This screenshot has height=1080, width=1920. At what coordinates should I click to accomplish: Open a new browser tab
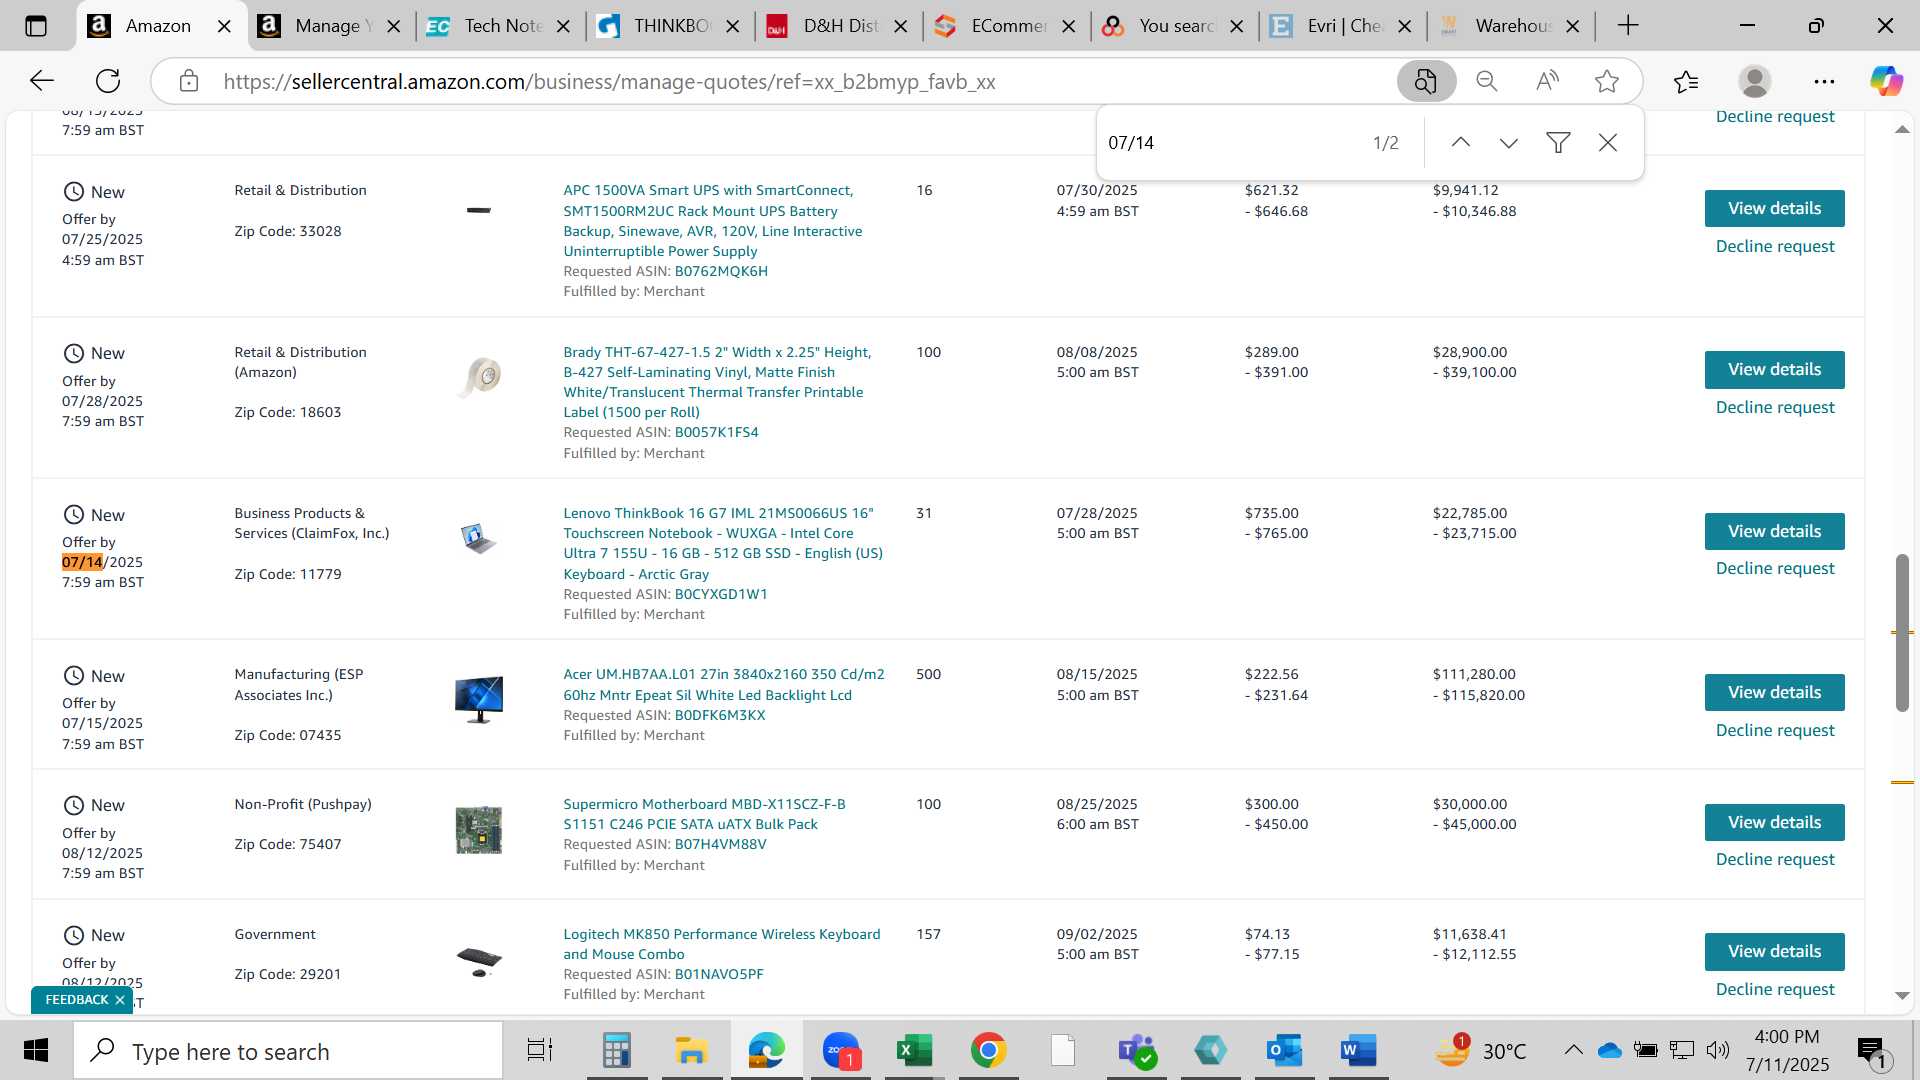[1628, 26]
